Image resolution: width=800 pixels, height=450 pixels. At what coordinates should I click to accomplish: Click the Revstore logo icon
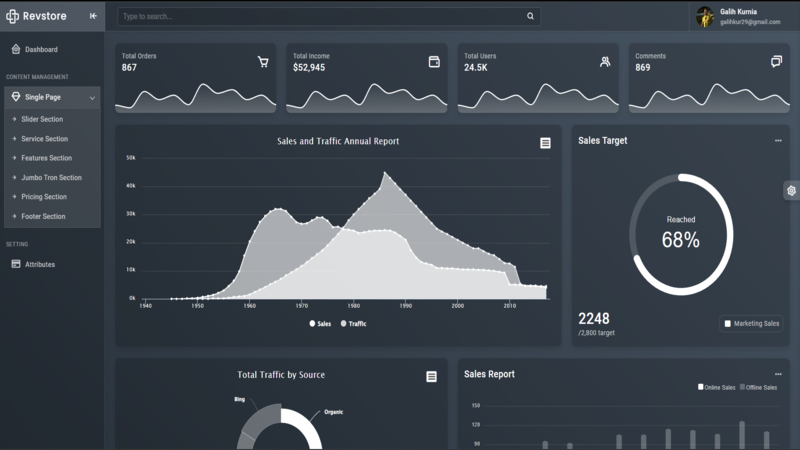[x=12, y=16]
